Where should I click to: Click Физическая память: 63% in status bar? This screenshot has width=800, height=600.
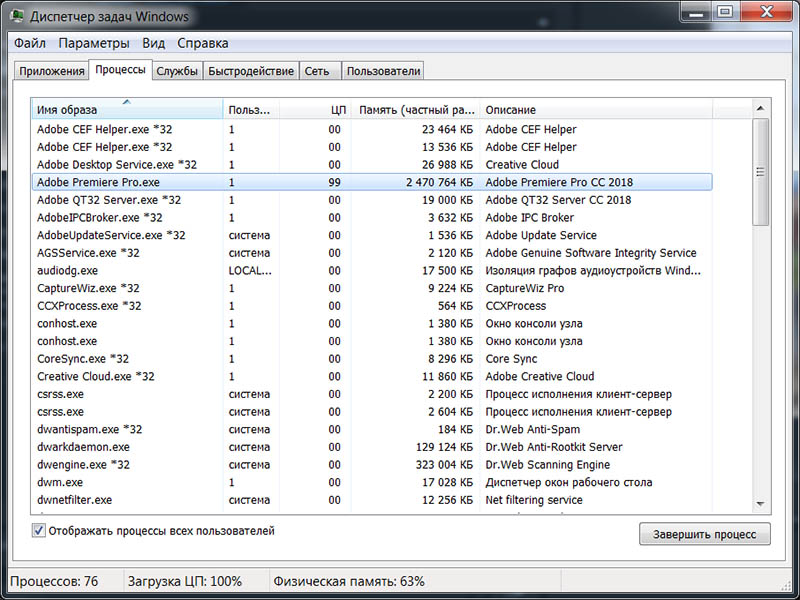pos(349,581)
